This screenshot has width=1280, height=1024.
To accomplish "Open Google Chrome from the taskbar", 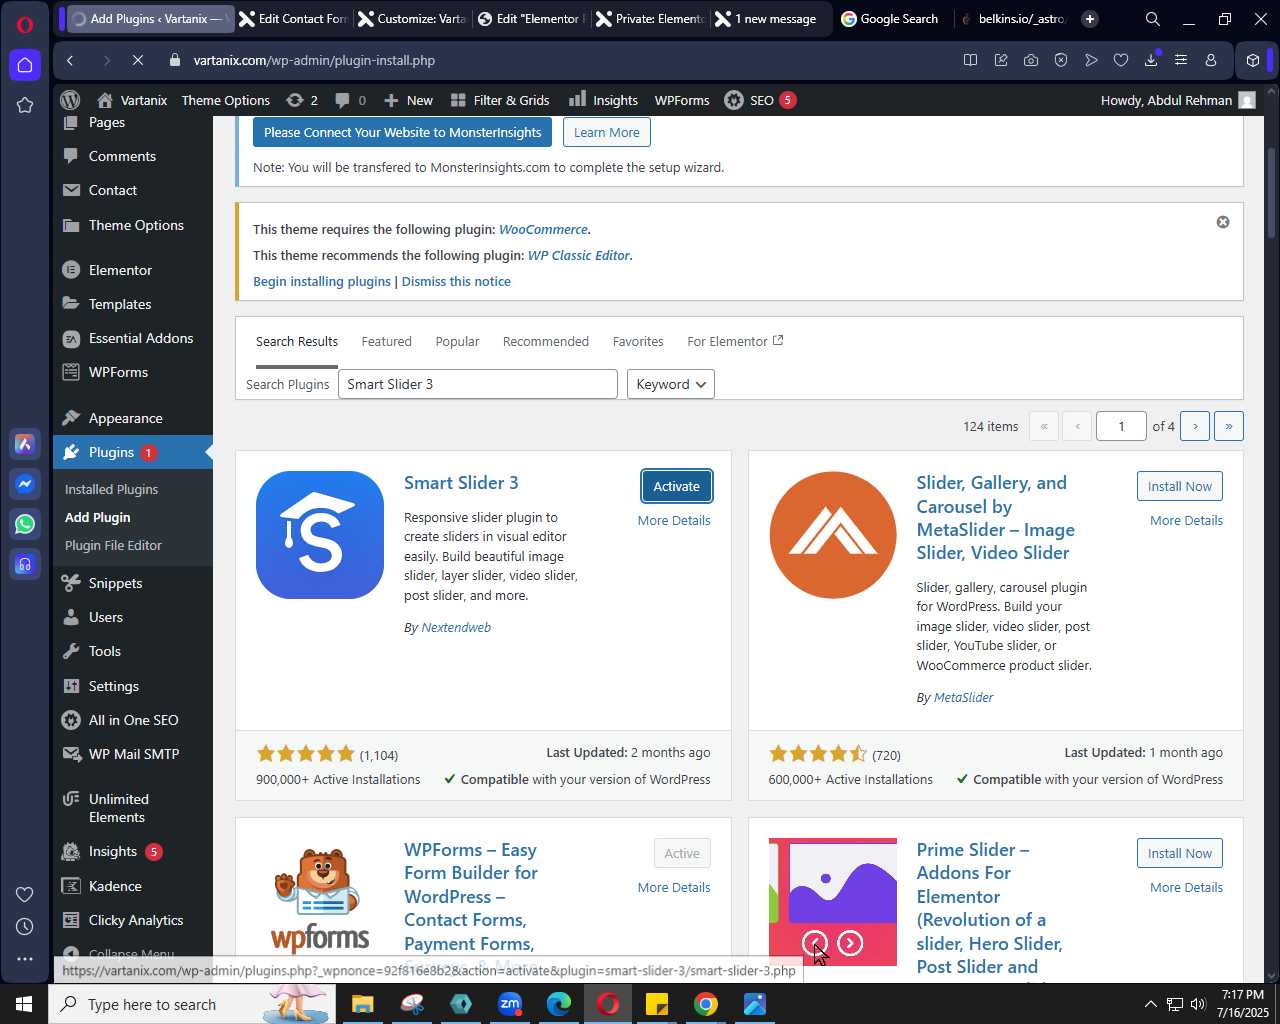I will [x=706, y=1004].
